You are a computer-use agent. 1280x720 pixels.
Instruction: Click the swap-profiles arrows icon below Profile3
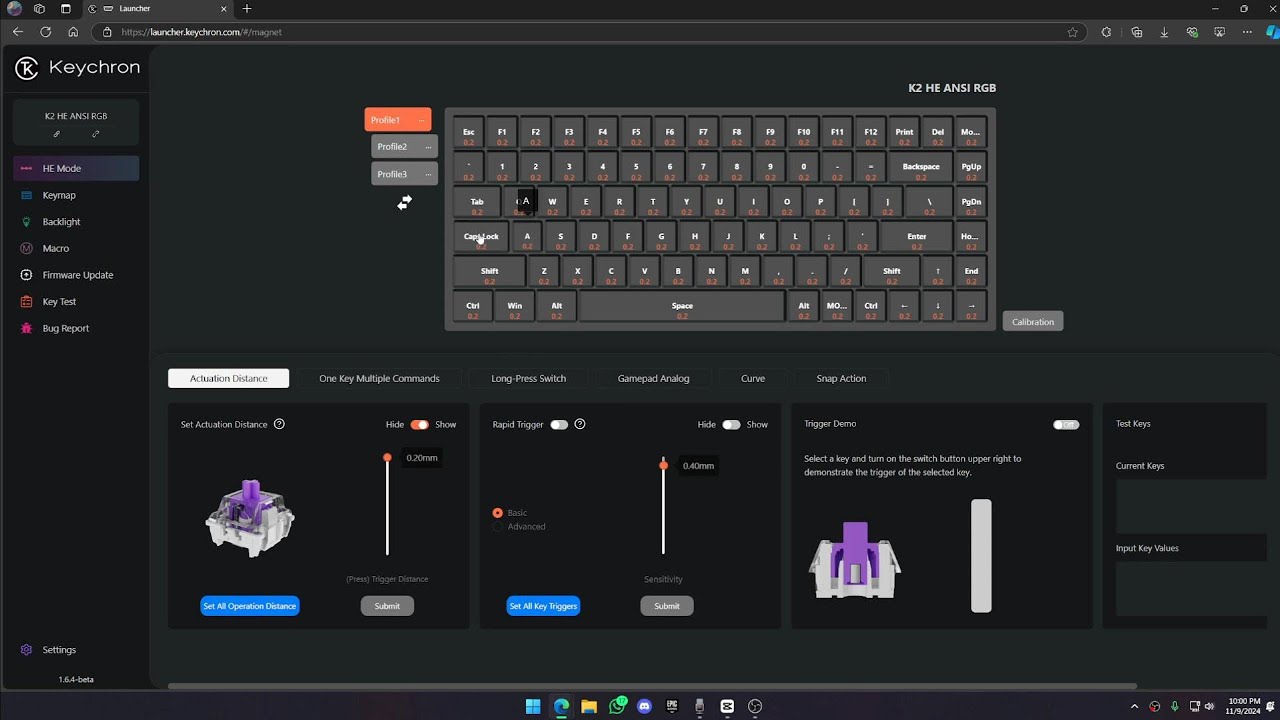[404, 203]
